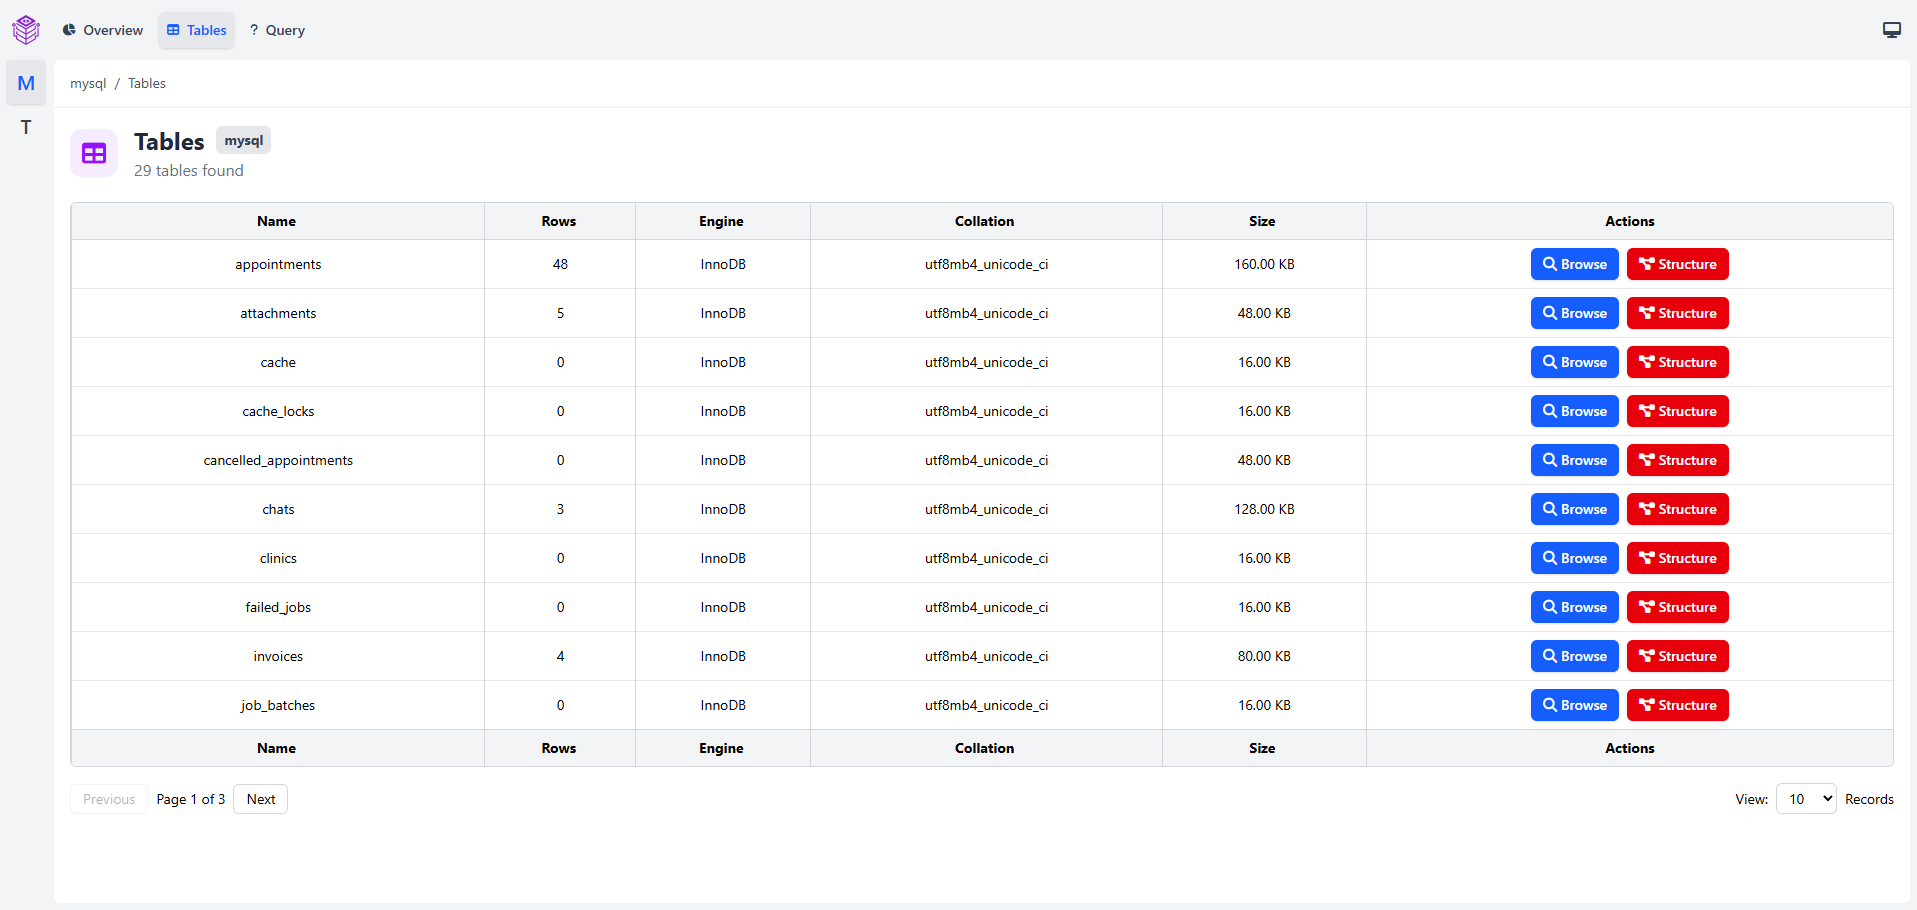Open Structure for the invoices table
The height and width of the screenshot is (910, 1917).
pyautogui.click(x=1677, y=656)
